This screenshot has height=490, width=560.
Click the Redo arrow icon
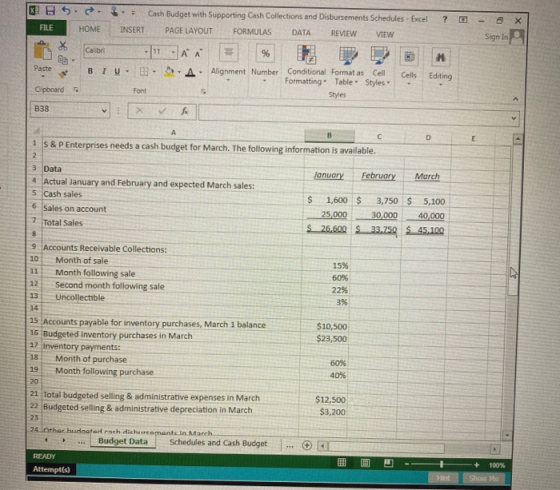pyautogui.click(x=89, y=11)
